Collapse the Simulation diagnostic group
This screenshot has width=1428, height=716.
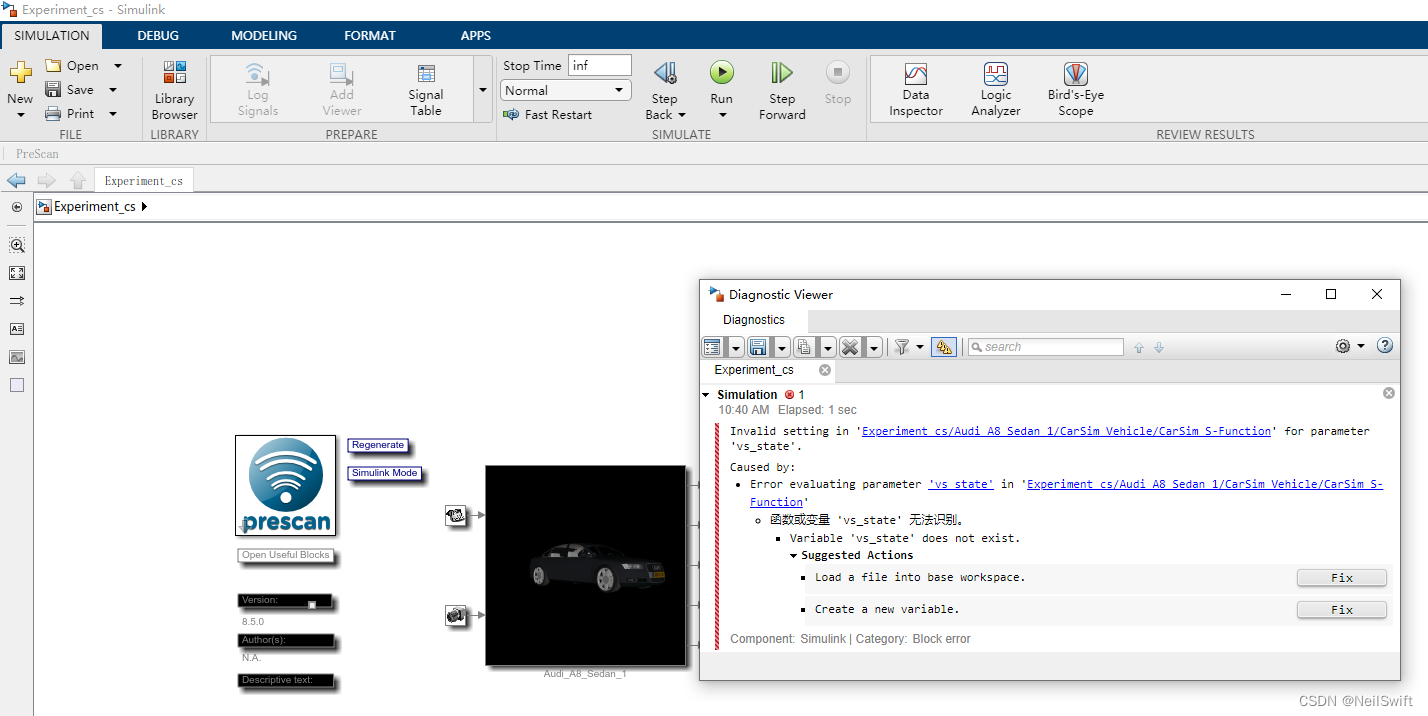(707, 395)
